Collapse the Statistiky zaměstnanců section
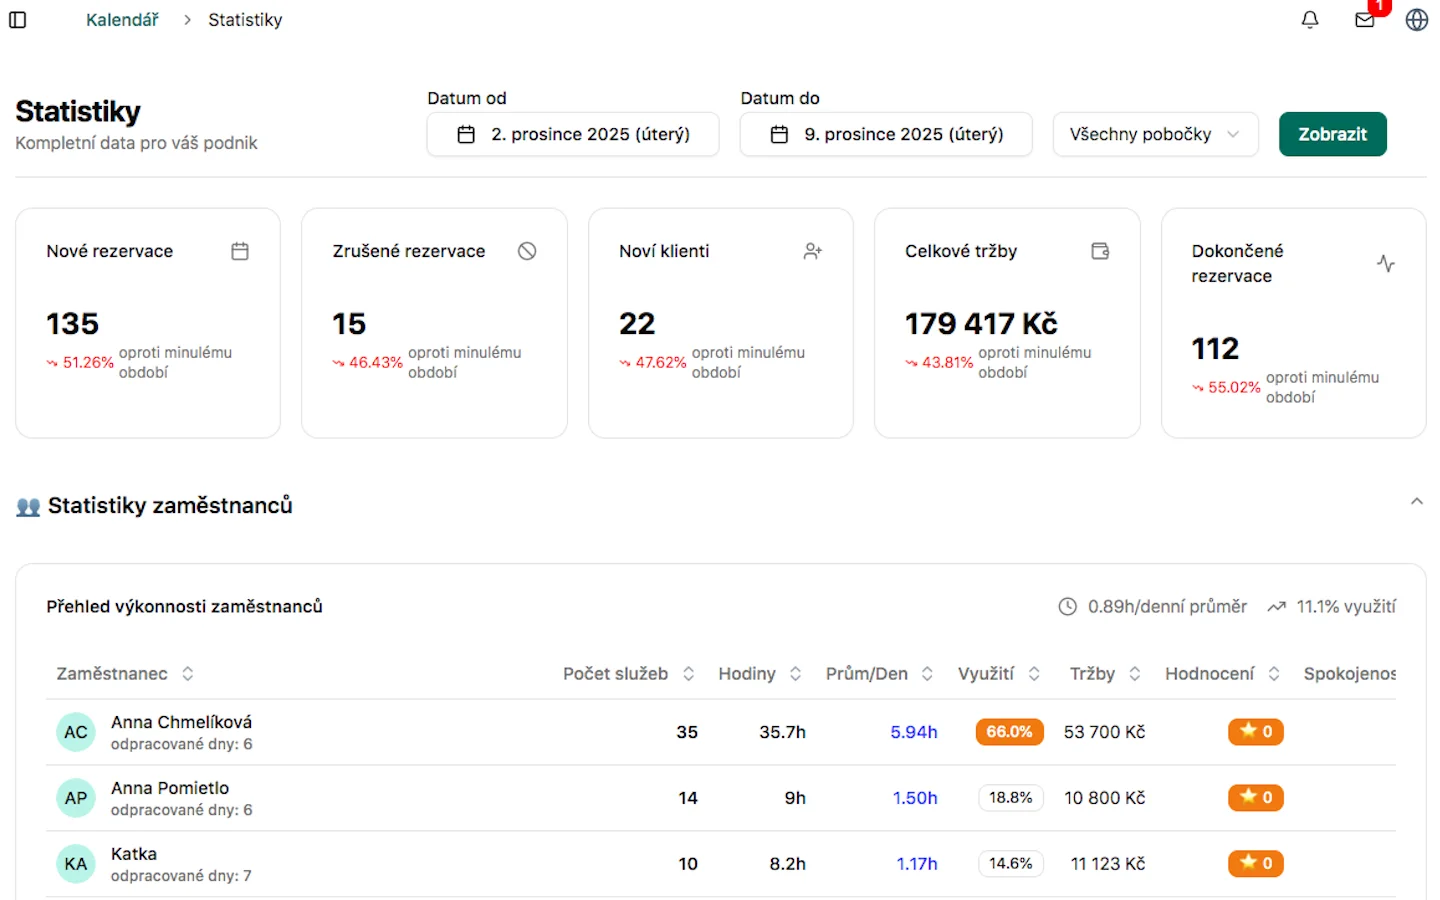 coord(1416,502)
